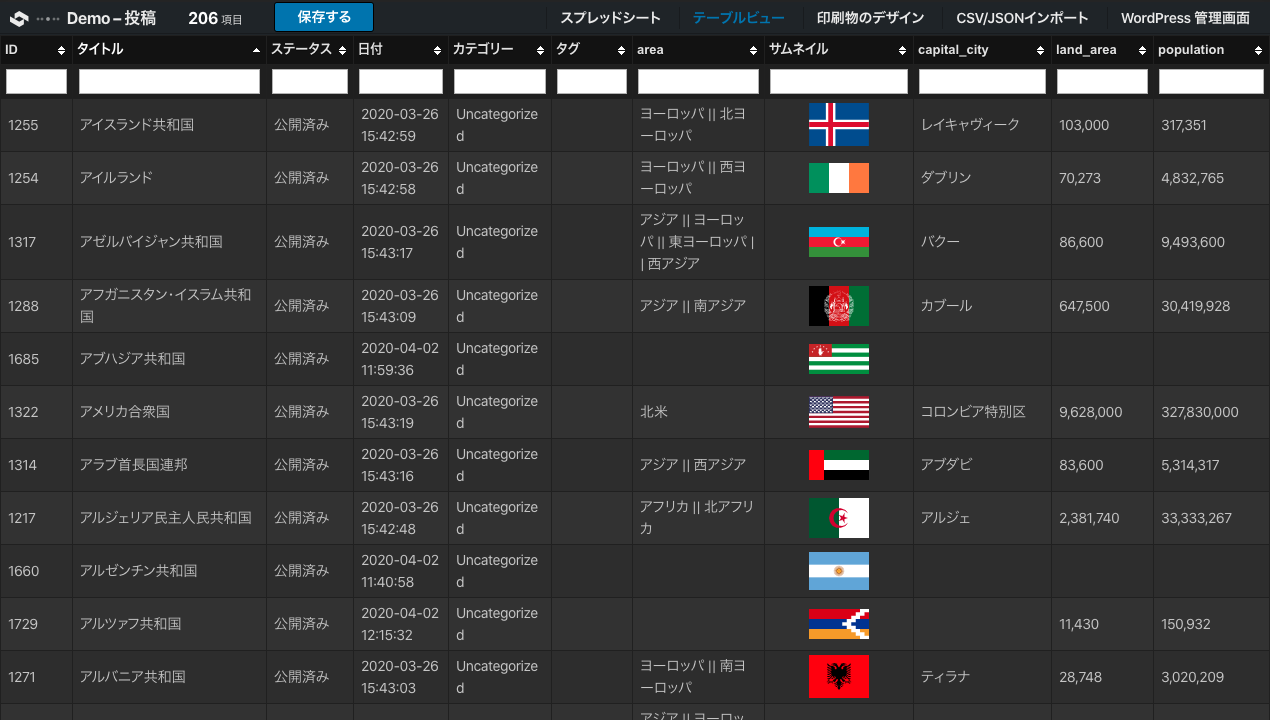
Task: Click the app logo icon beside Demo
Action: point(19,18)
